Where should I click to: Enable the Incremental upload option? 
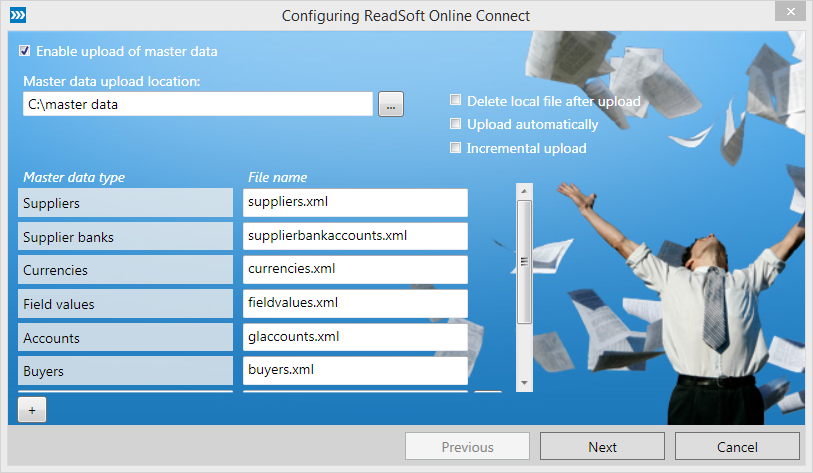click(455, 148)
